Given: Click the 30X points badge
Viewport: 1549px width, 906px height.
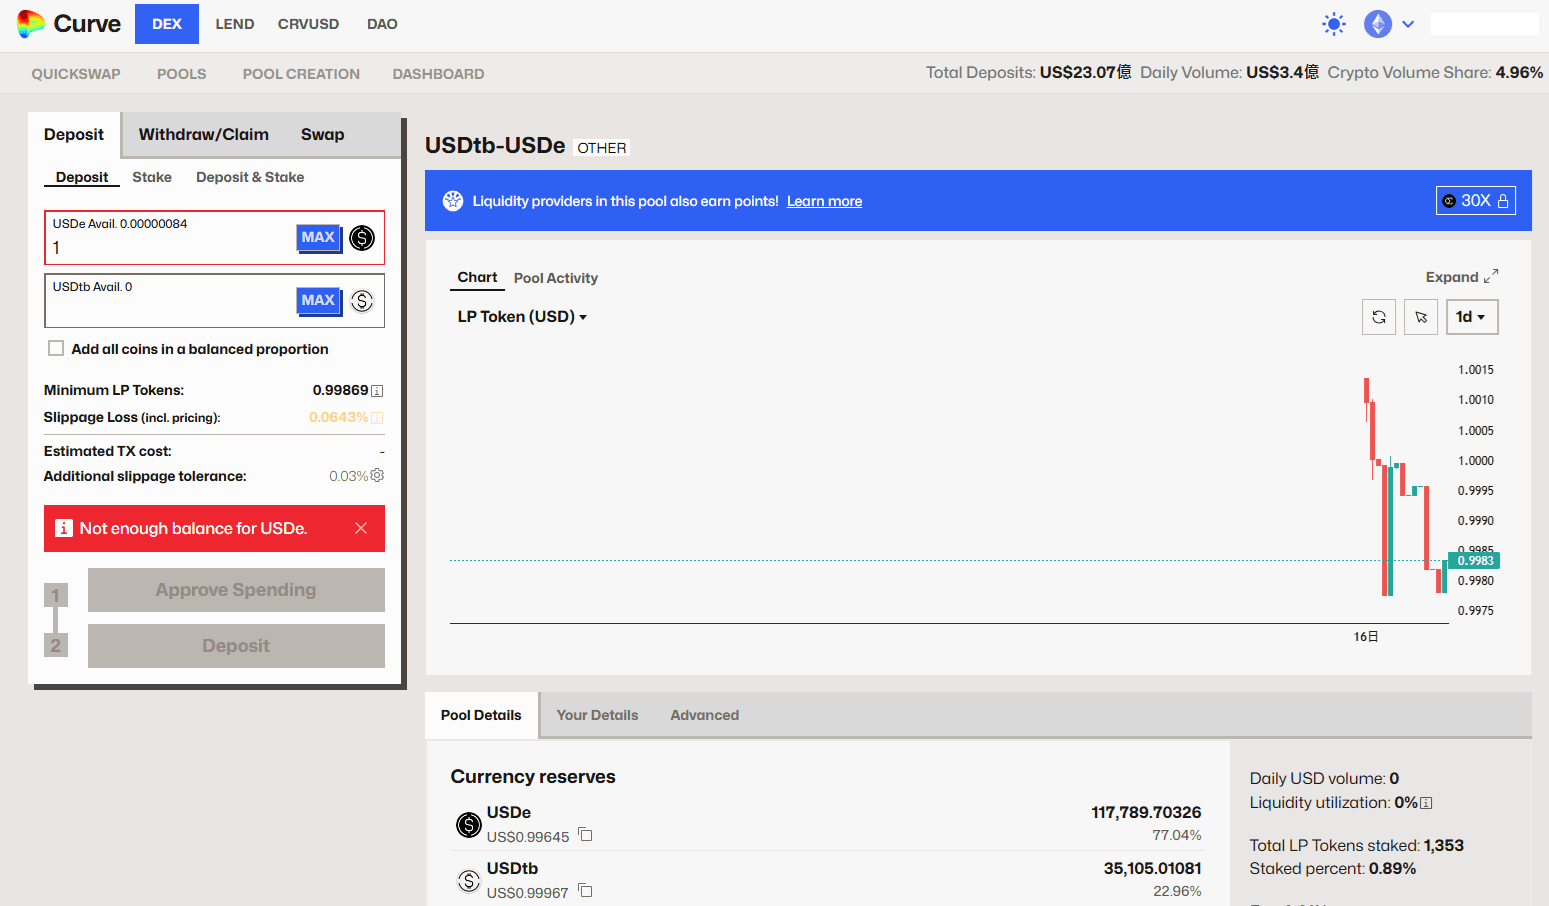Looking at the screenshot, I should pos(1475,201).
